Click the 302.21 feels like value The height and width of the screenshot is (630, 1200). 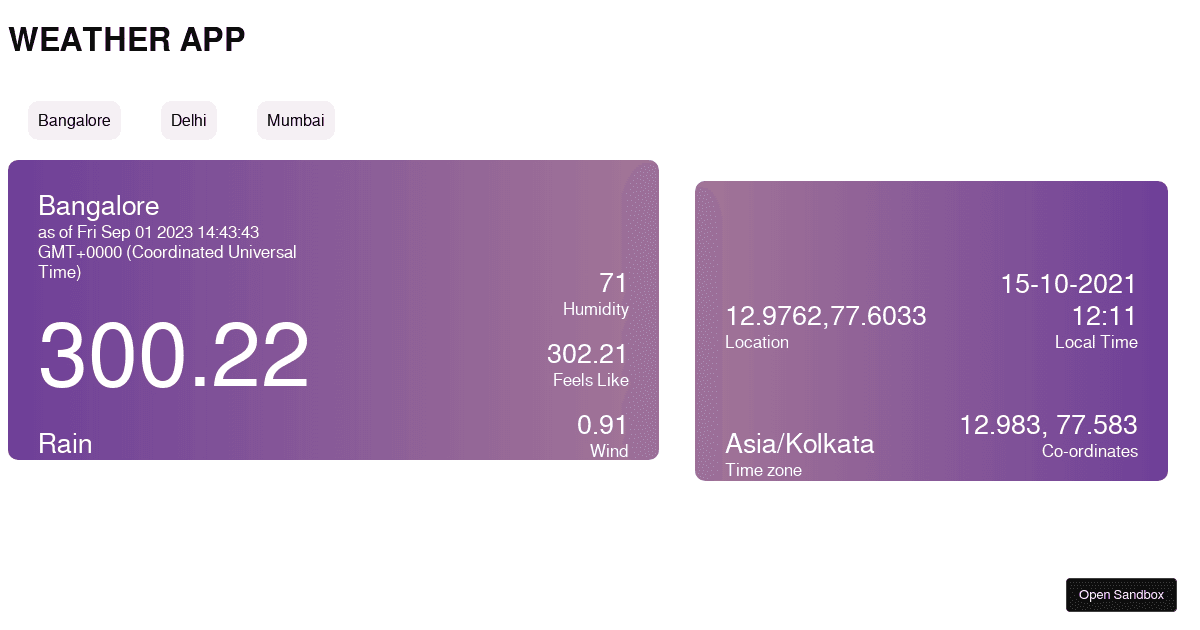click(587, 354)
